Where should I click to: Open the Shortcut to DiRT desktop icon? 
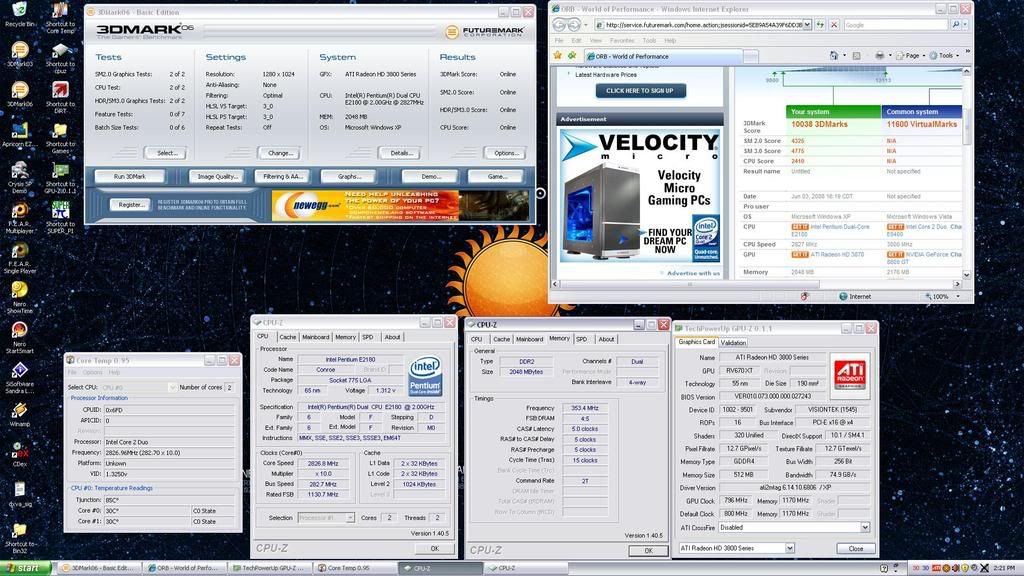(60, 98)
